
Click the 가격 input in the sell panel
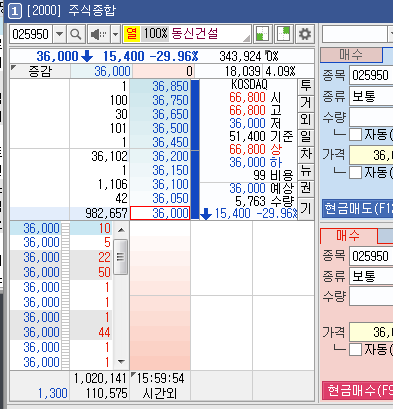click(371, 155)
